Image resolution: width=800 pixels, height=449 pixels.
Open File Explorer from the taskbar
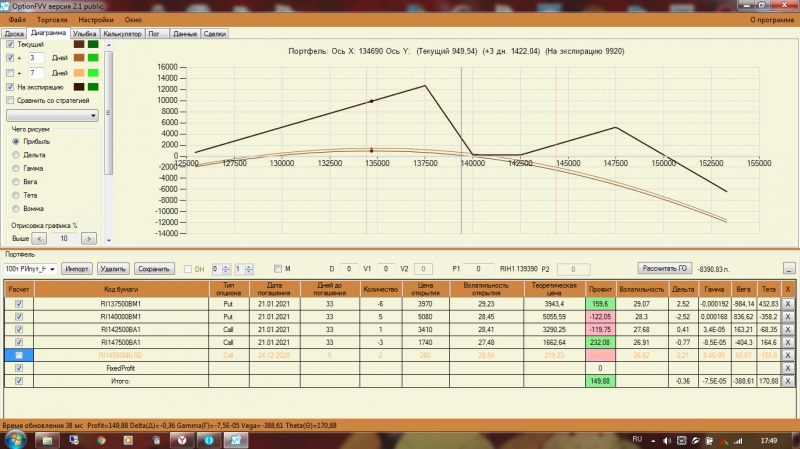click(x=47, y=440)
